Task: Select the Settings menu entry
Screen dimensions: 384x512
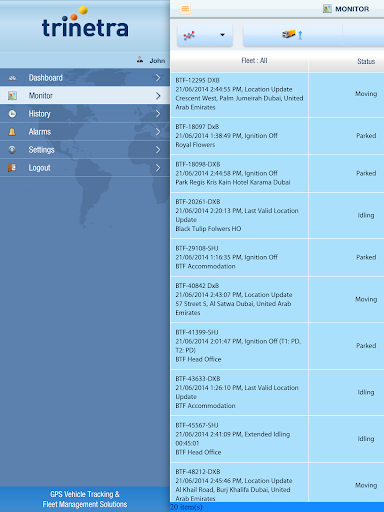Action: coord(85,150)
